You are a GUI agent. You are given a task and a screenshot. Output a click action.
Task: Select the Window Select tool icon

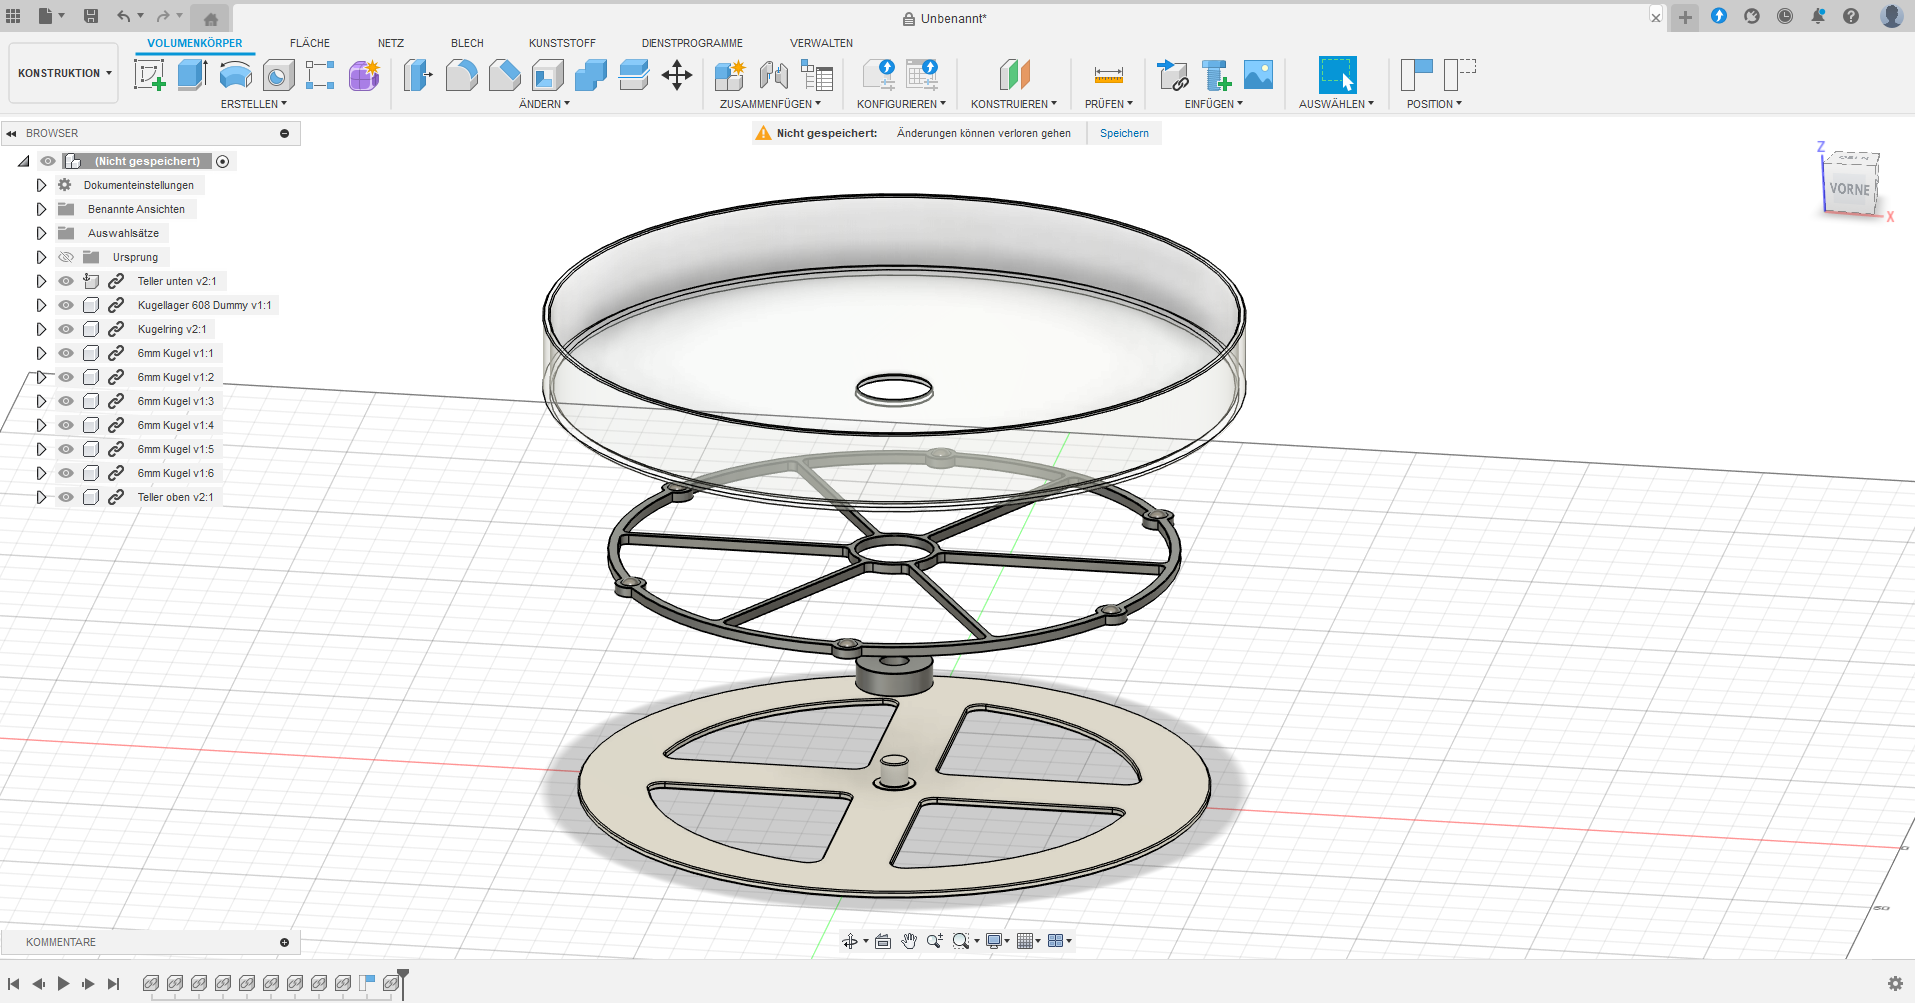tap(1337, 75)
